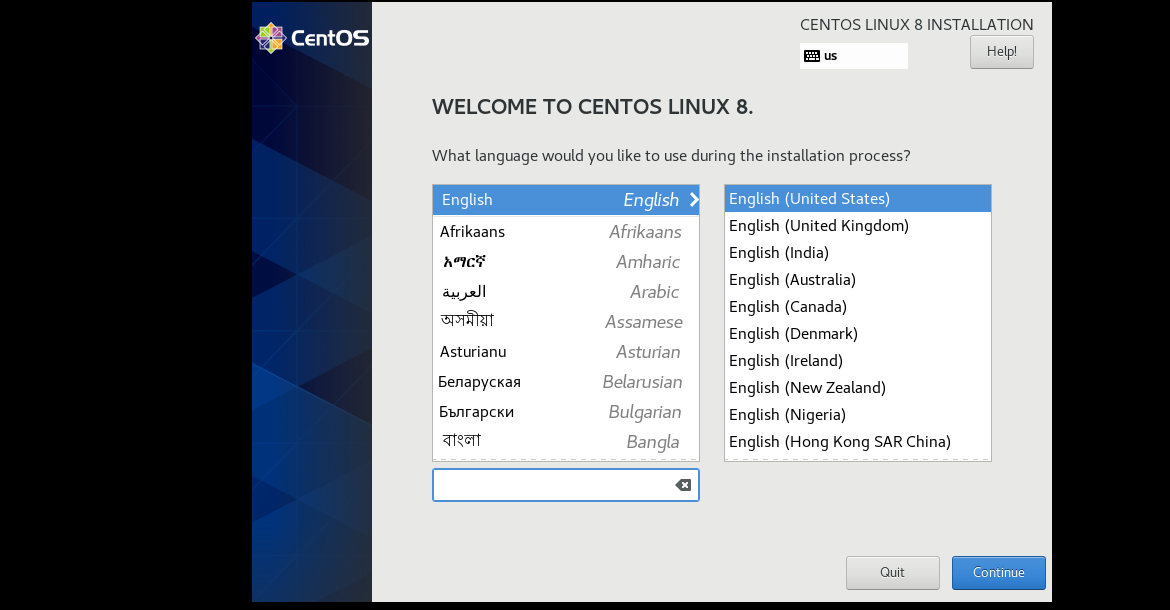Select Asturianu language row

566,352
